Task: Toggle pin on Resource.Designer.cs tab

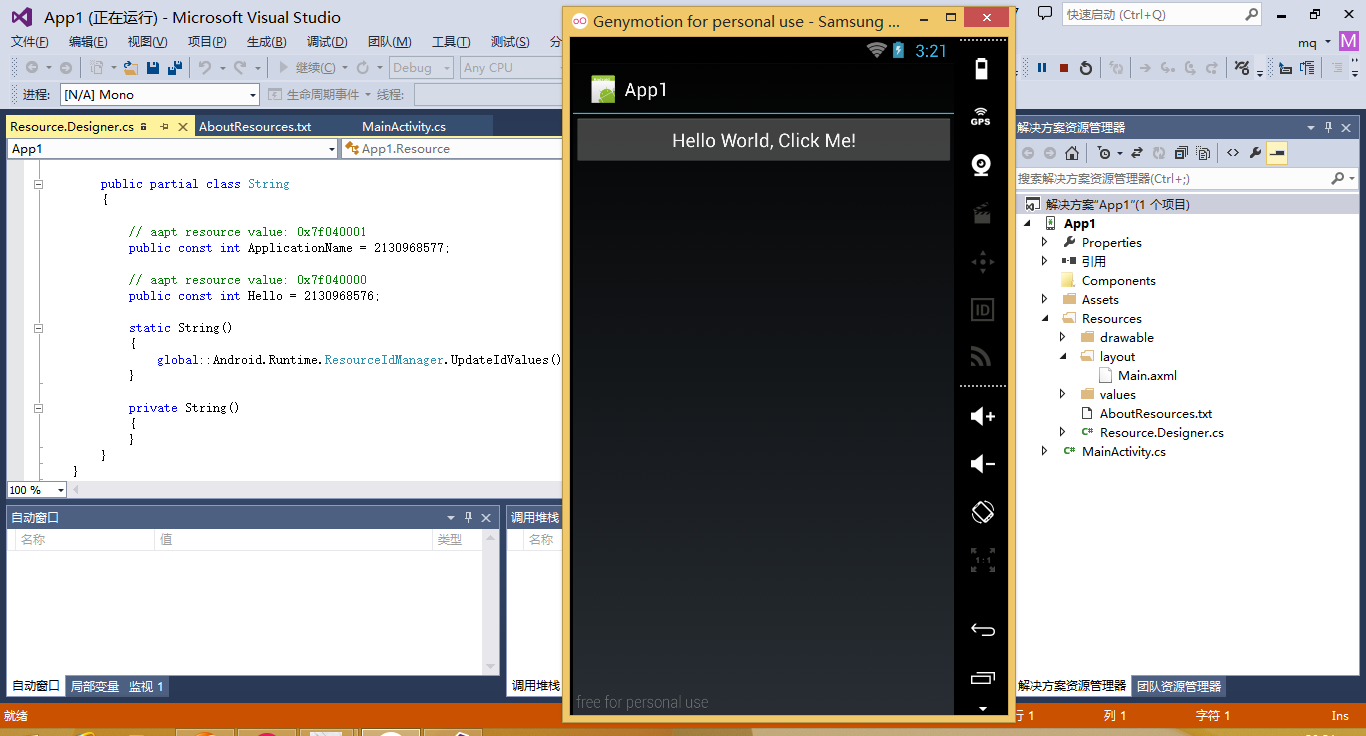Action: point(164,127)
